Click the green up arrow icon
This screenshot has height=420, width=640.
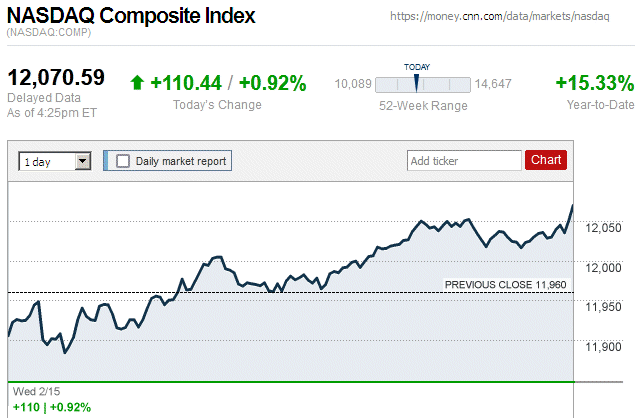(x=138, y=84)
